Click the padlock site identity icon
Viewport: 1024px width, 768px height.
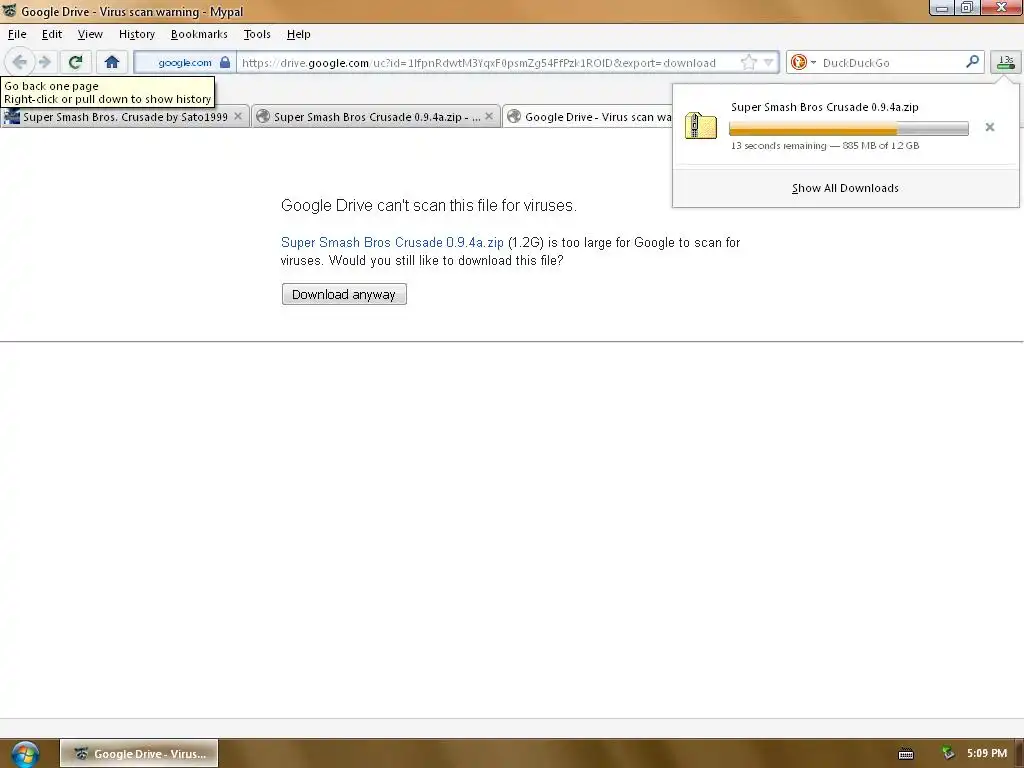point(225,62)
